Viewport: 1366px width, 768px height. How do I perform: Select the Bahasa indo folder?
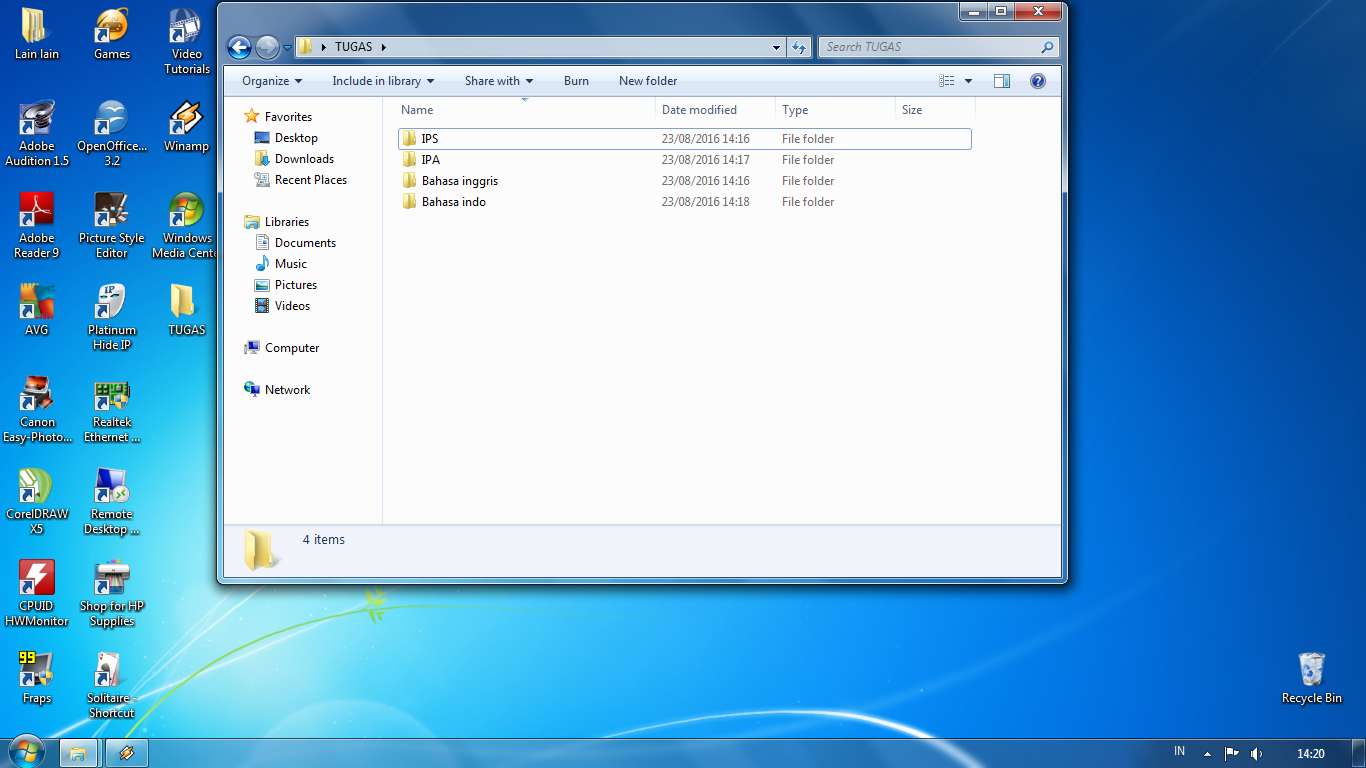coord(685,202)
